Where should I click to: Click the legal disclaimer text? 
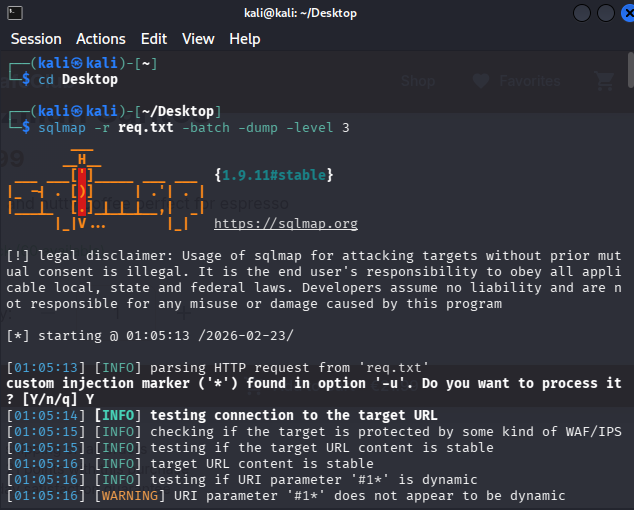tap(312, 279)
